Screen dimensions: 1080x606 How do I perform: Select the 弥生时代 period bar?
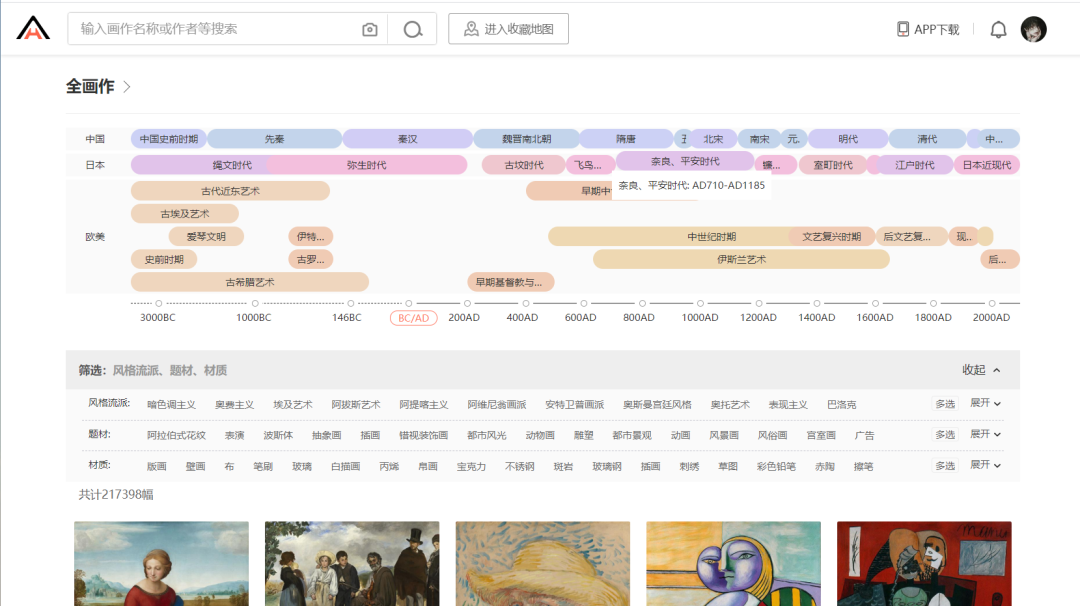click(x=366, y=165)
